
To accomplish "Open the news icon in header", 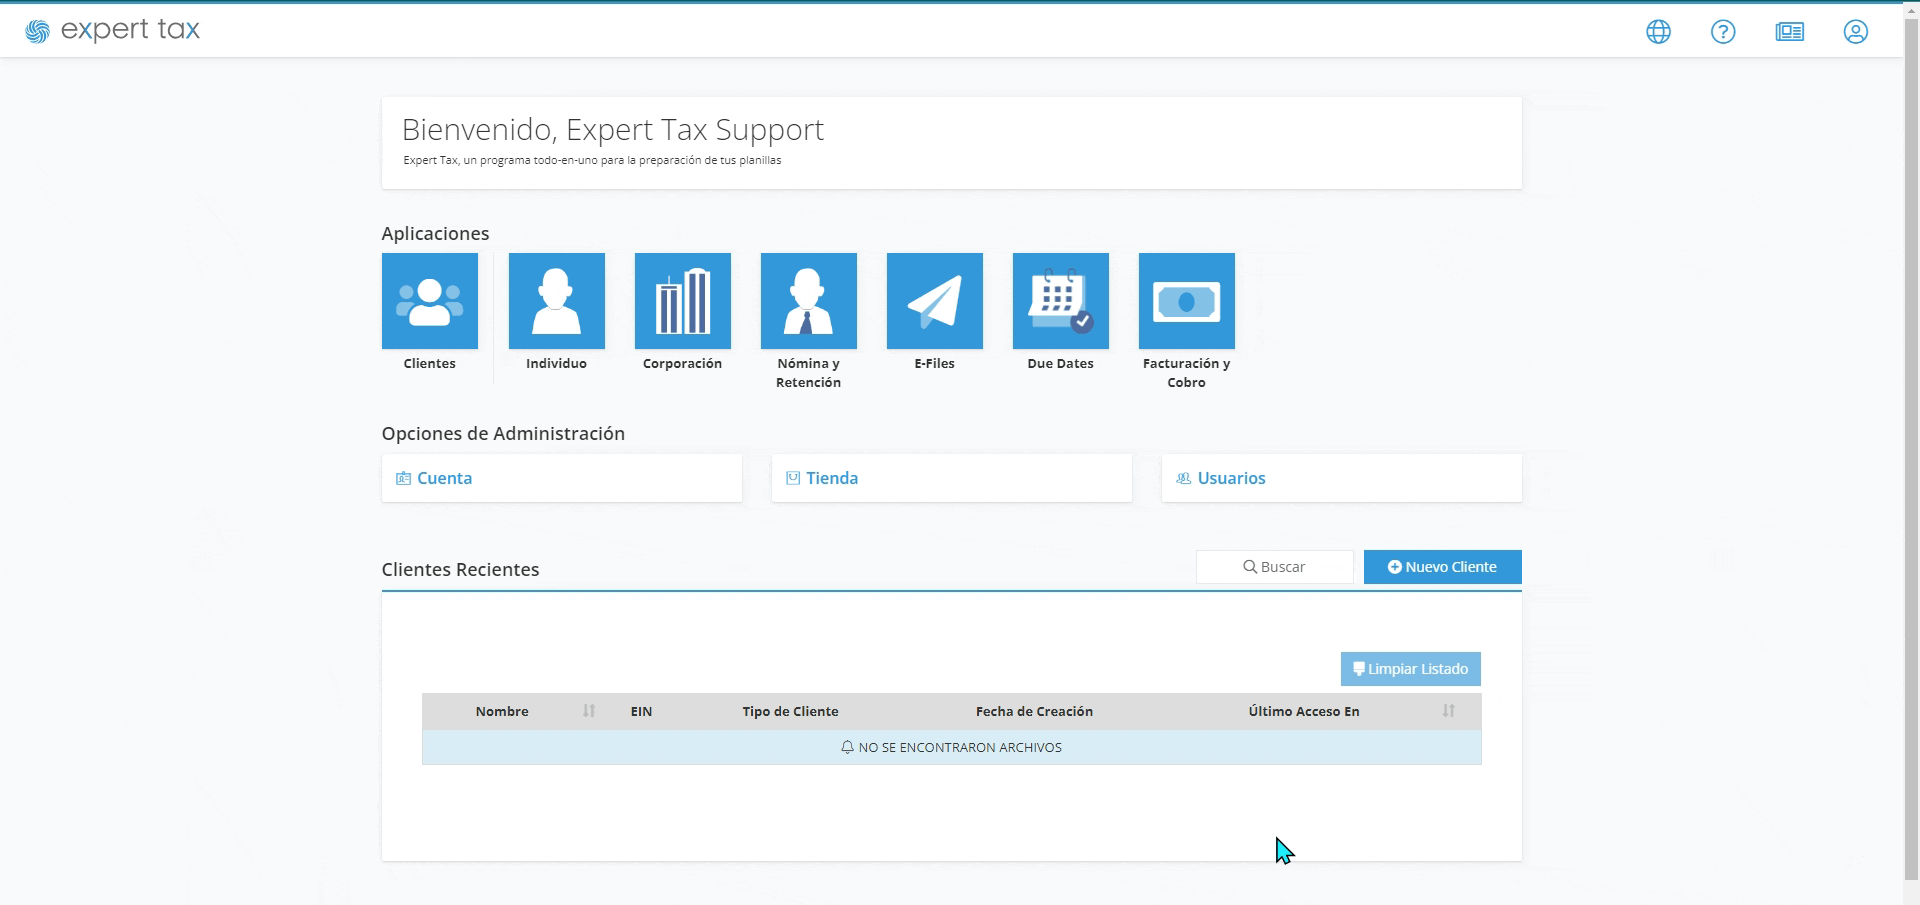I will pos(1790,32).
